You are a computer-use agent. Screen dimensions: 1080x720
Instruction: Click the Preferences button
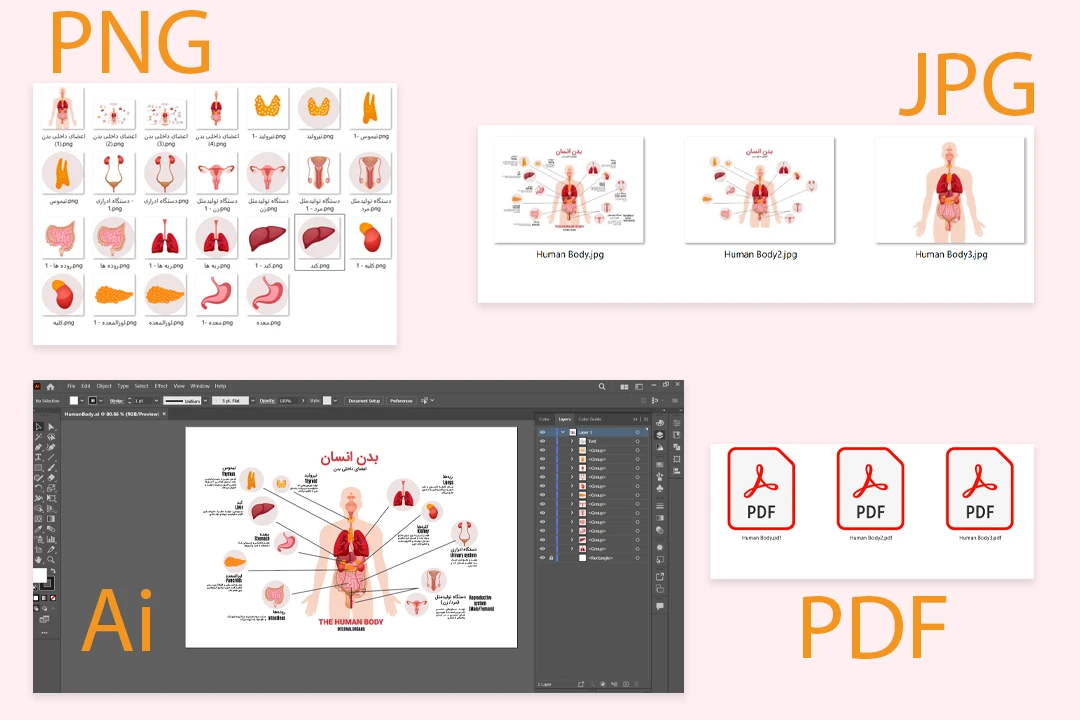[401, 400]
